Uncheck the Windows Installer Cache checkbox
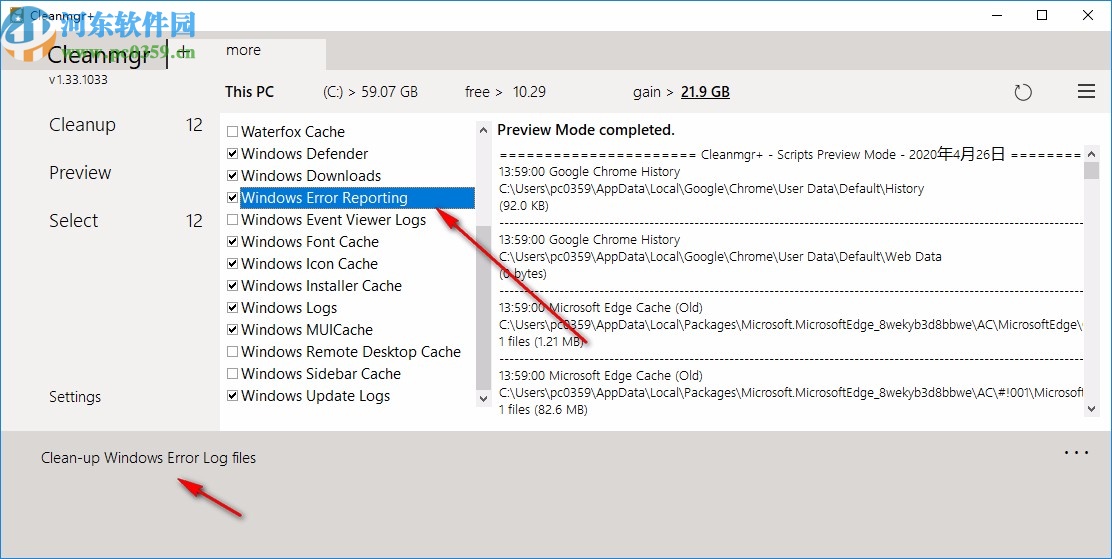Viewport: 1112px width, 559px height. [233, 286]
